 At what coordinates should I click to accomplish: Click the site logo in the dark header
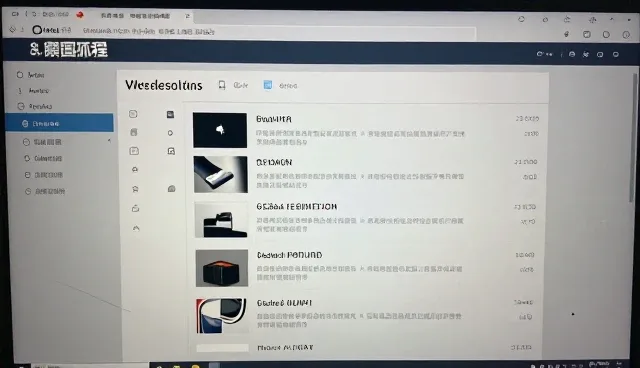click(69, 50)
